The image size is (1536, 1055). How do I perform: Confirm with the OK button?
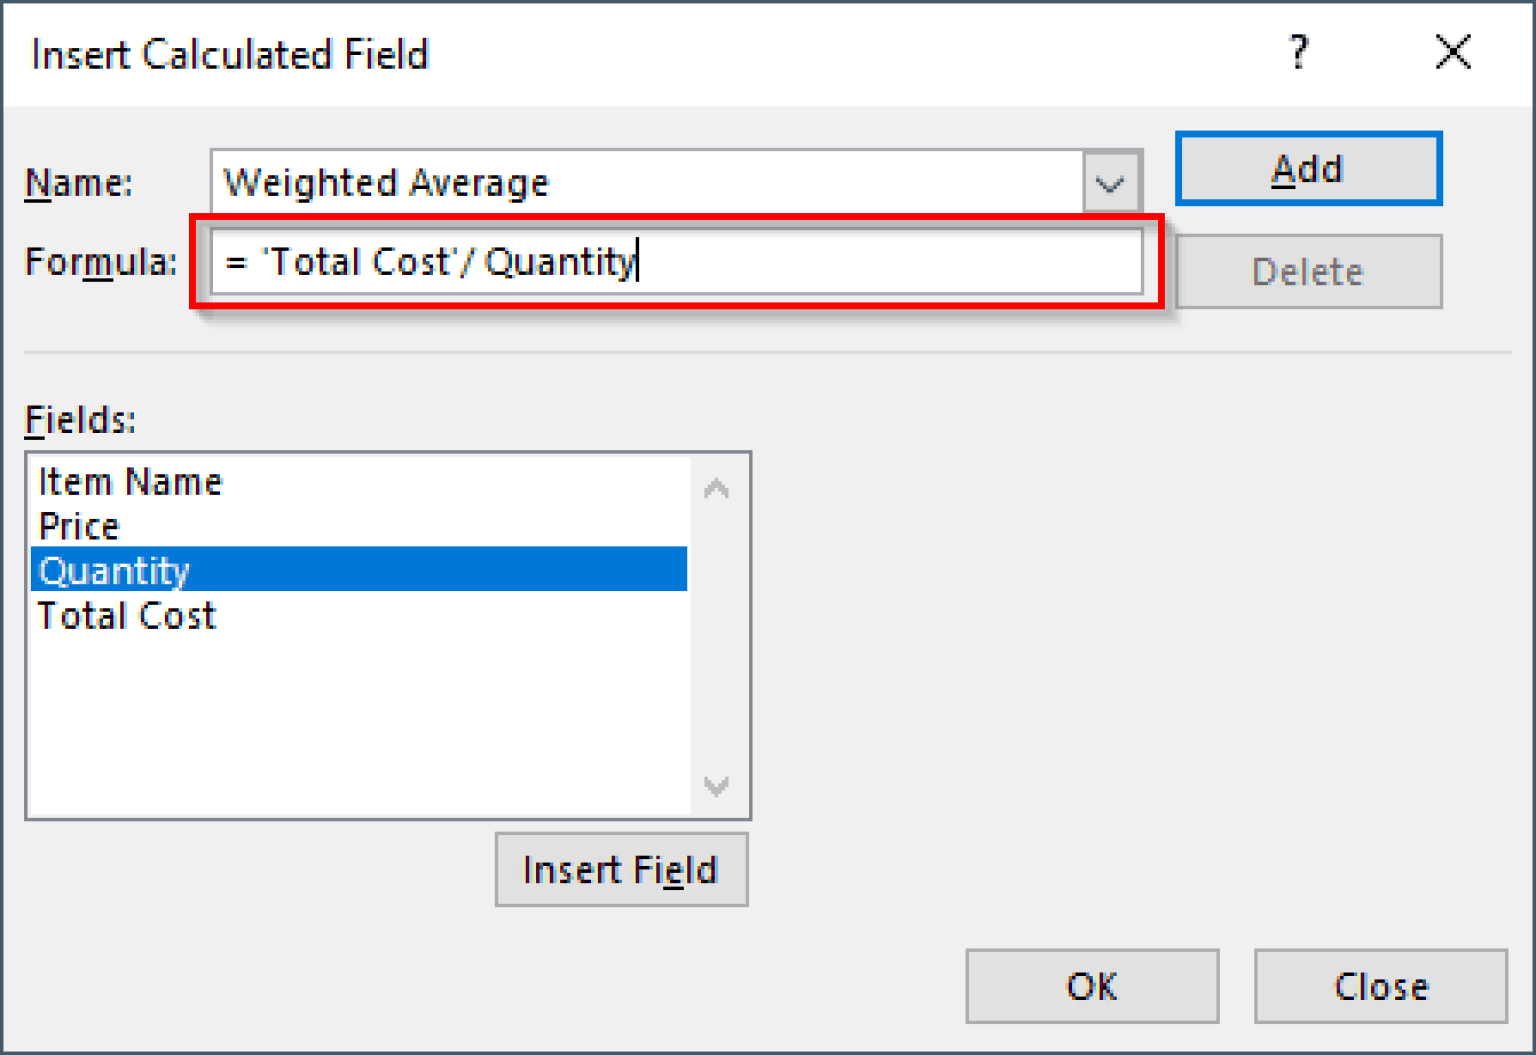pyautogui.click(x=1091, y=986)
